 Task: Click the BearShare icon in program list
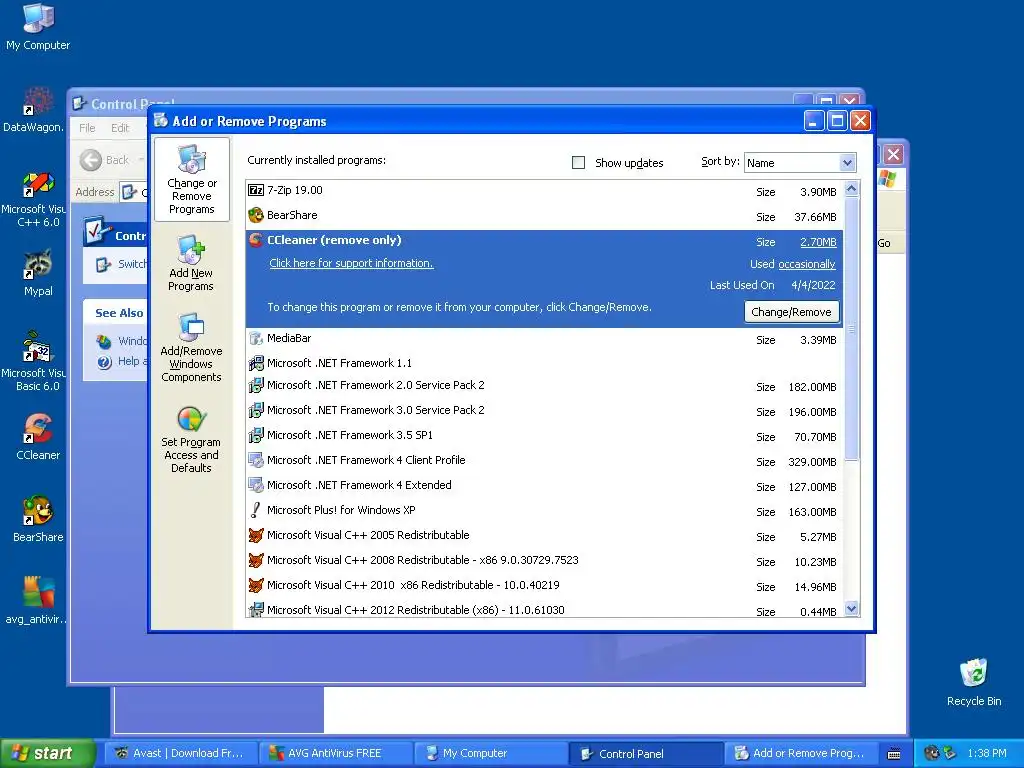pos(256,215)
